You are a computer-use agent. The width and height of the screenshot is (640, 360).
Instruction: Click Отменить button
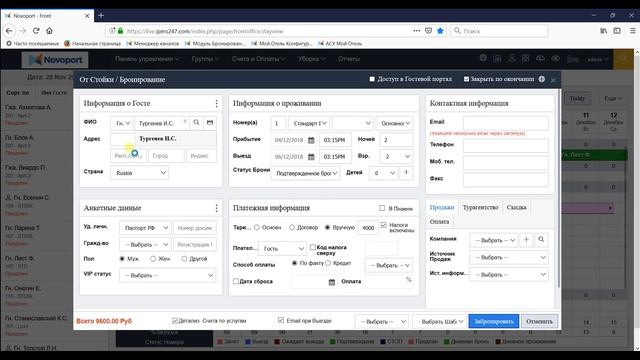(539, 321)
